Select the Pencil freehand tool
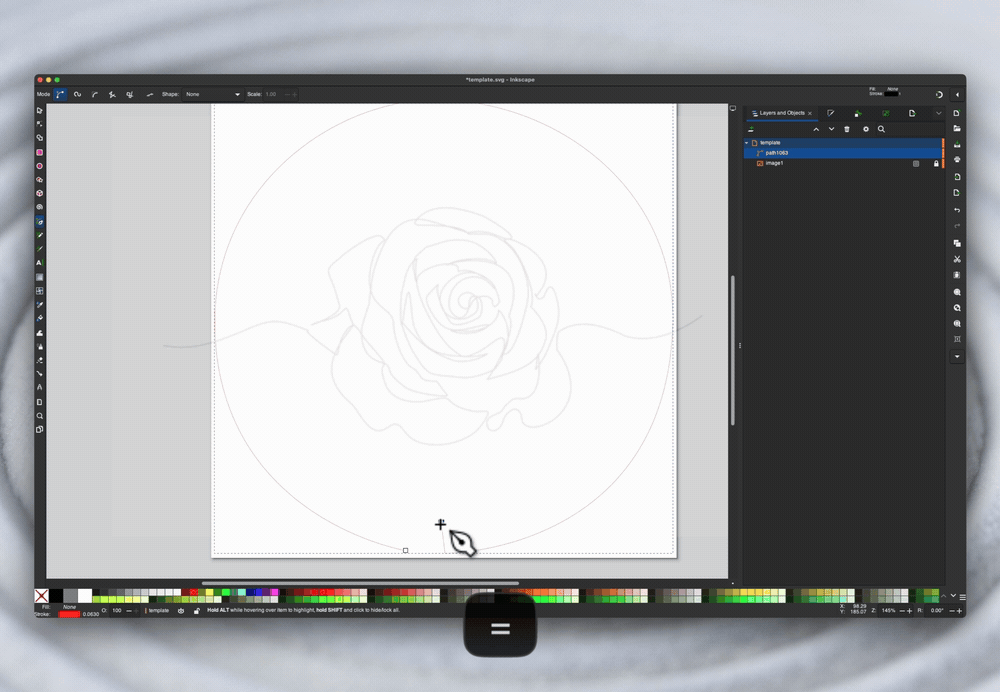 [x=40, y=235]
